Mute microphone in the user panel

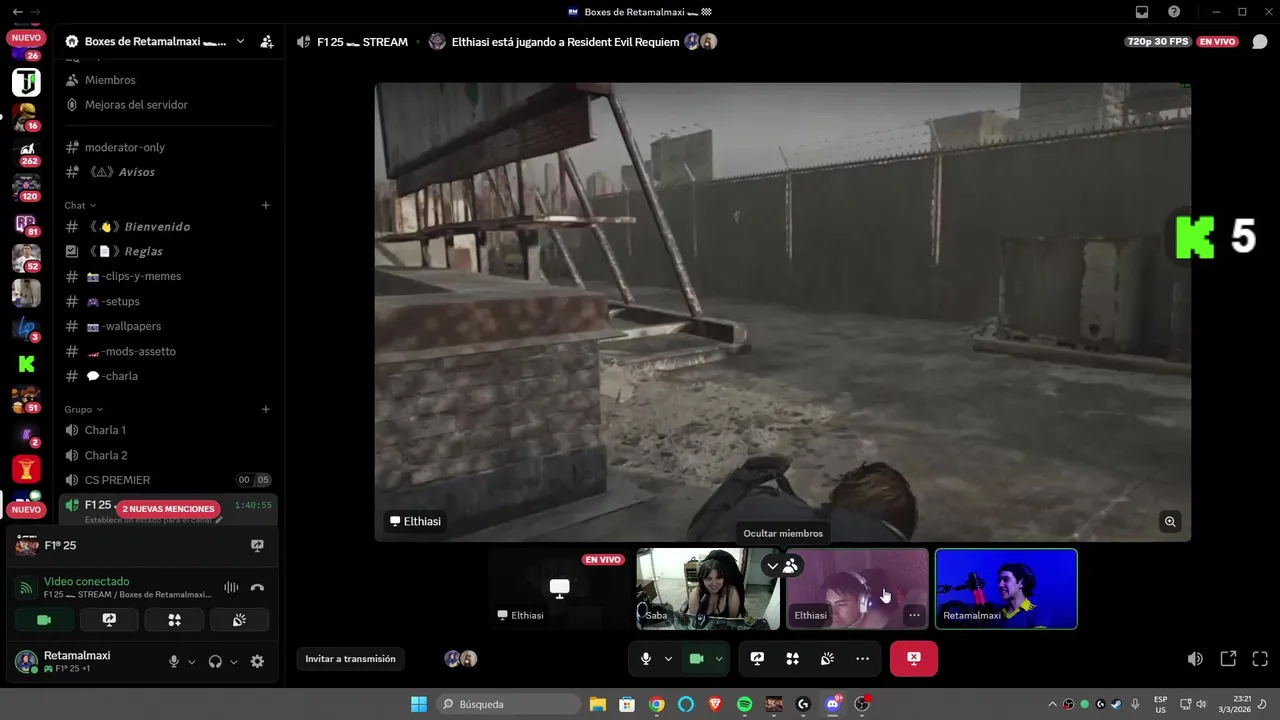click(x=174, y=661)
